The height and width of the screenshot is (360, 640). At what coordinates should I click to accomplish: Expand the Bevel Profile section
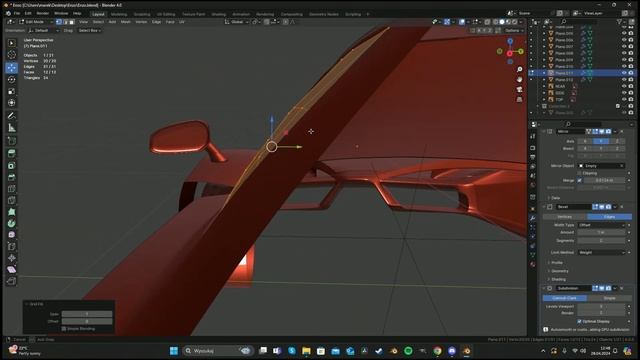coord(557,262)
